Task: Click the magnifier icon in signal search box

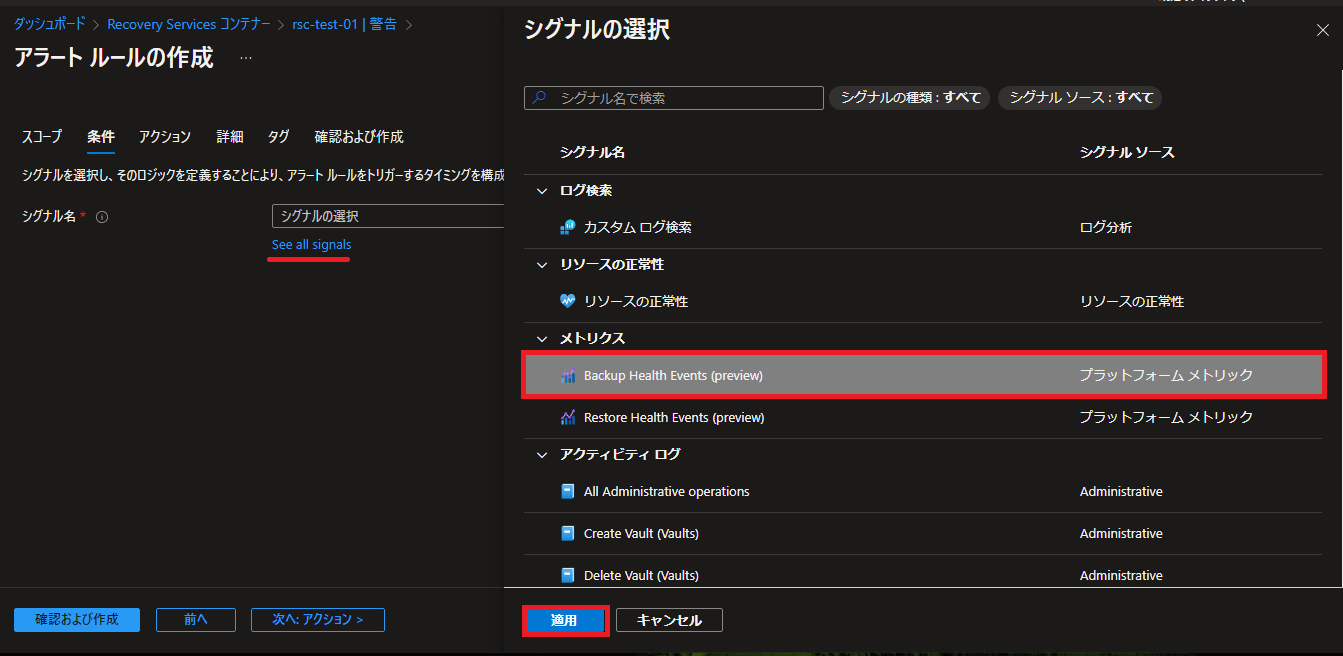Action: click(540, 98)
